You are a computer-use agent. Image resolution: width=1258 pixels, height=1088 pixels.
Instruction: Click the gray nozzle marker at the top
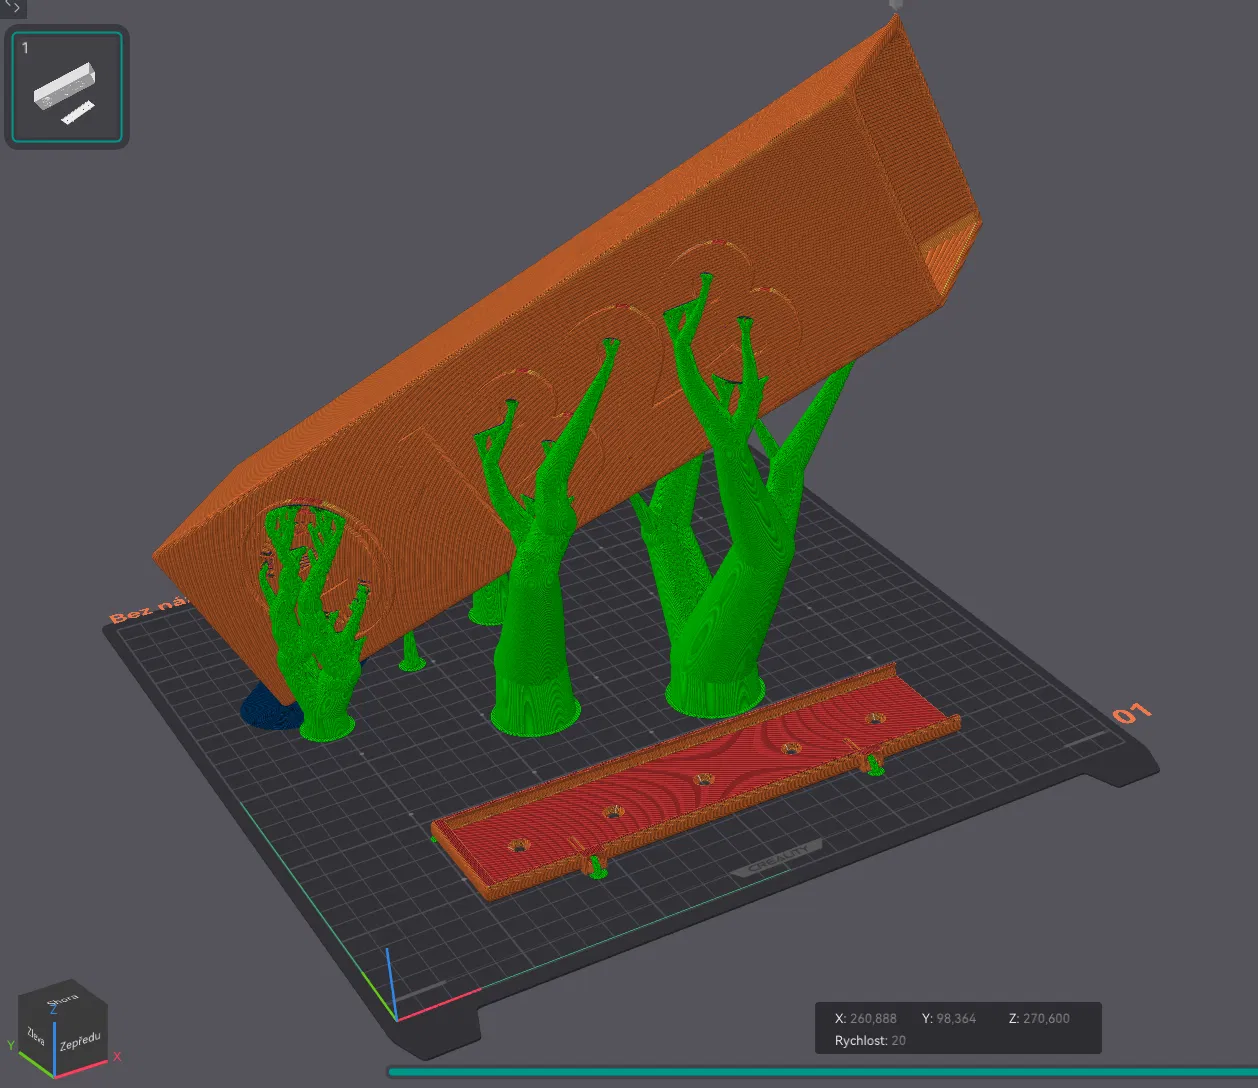(x=896, y=5)
